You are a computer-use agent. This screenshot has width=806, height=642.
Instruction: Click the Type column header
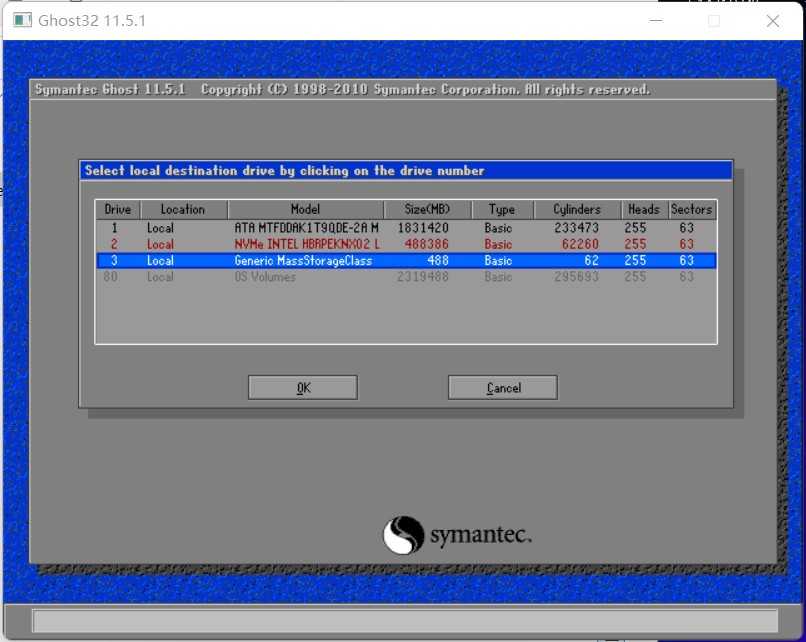tap(502, 209)
